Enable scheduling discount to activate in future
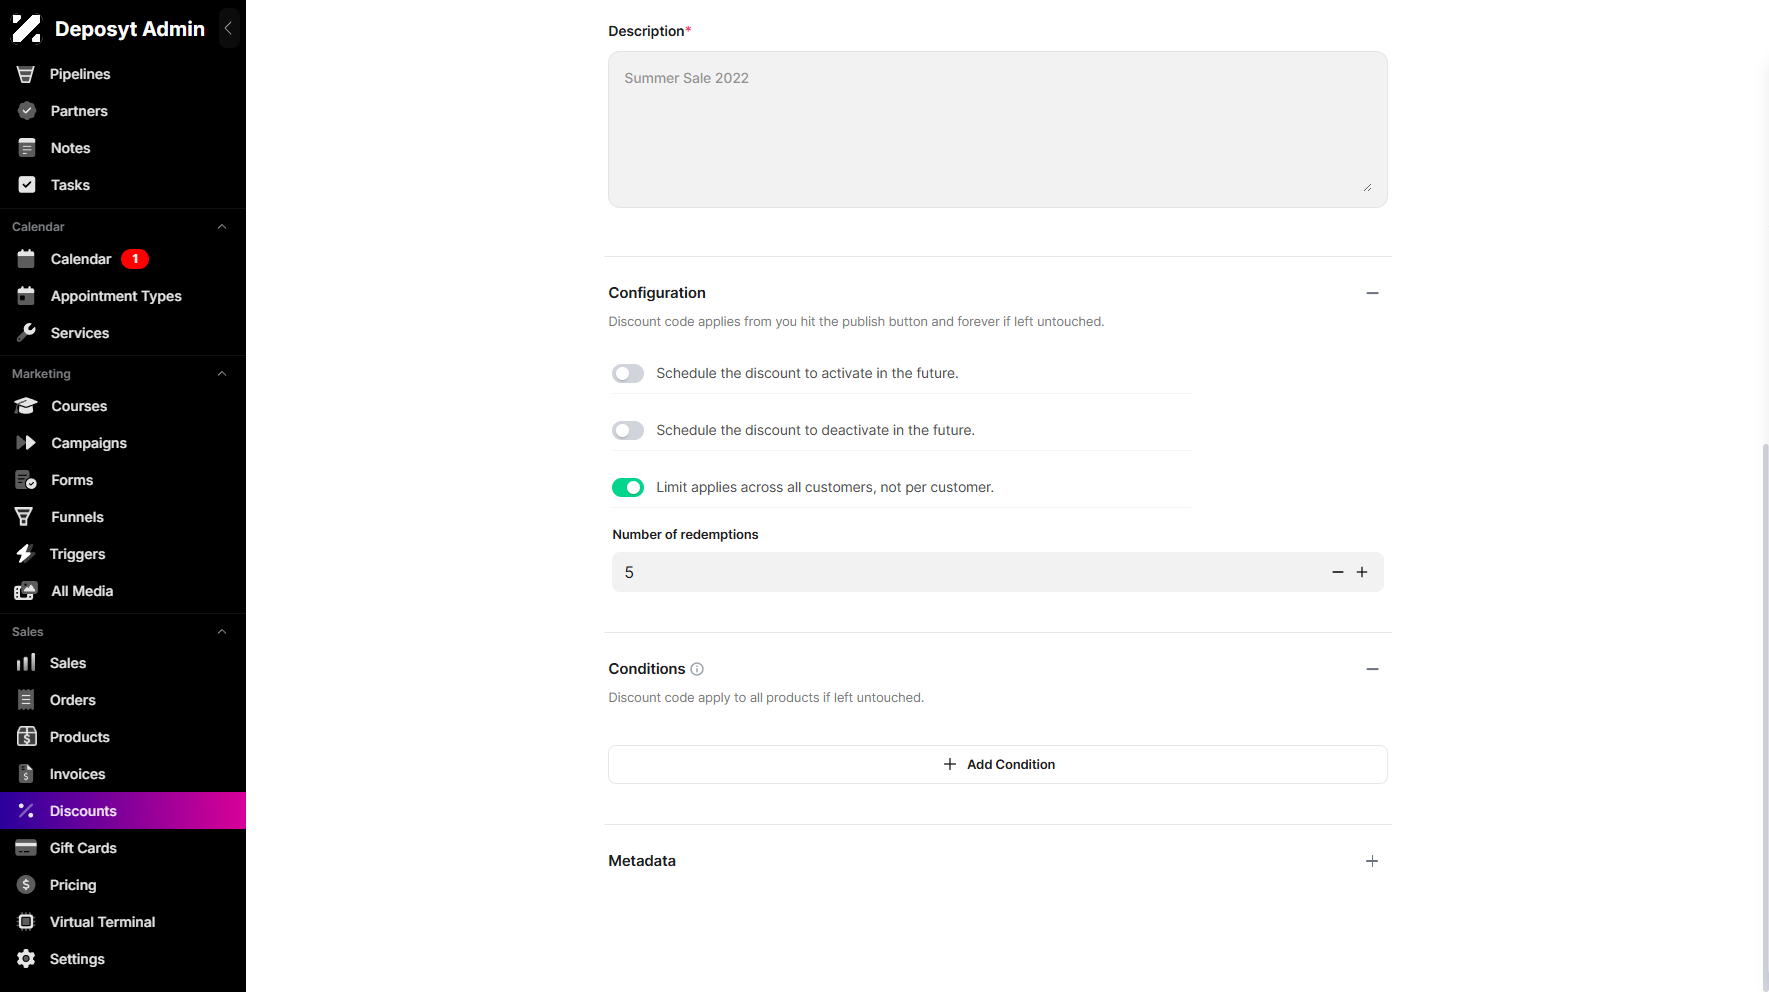 (628, 373)
